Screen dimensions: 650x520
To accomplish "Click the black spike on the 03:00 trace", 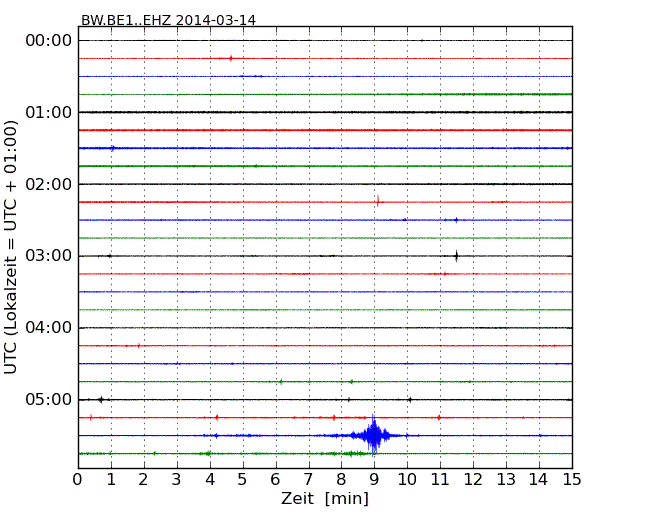I will (x=456, y=256).
